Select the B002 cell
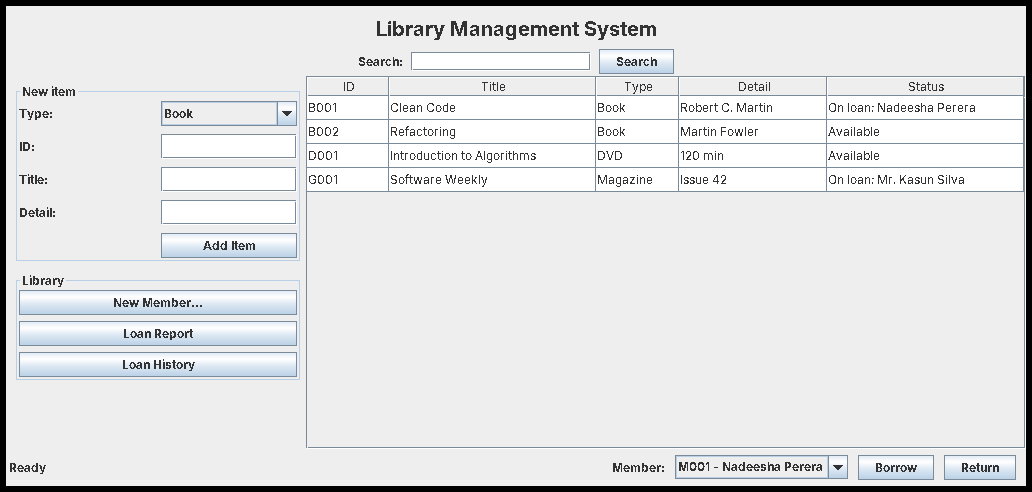Screen dimensions: 1032x492 tap(348, 132)
